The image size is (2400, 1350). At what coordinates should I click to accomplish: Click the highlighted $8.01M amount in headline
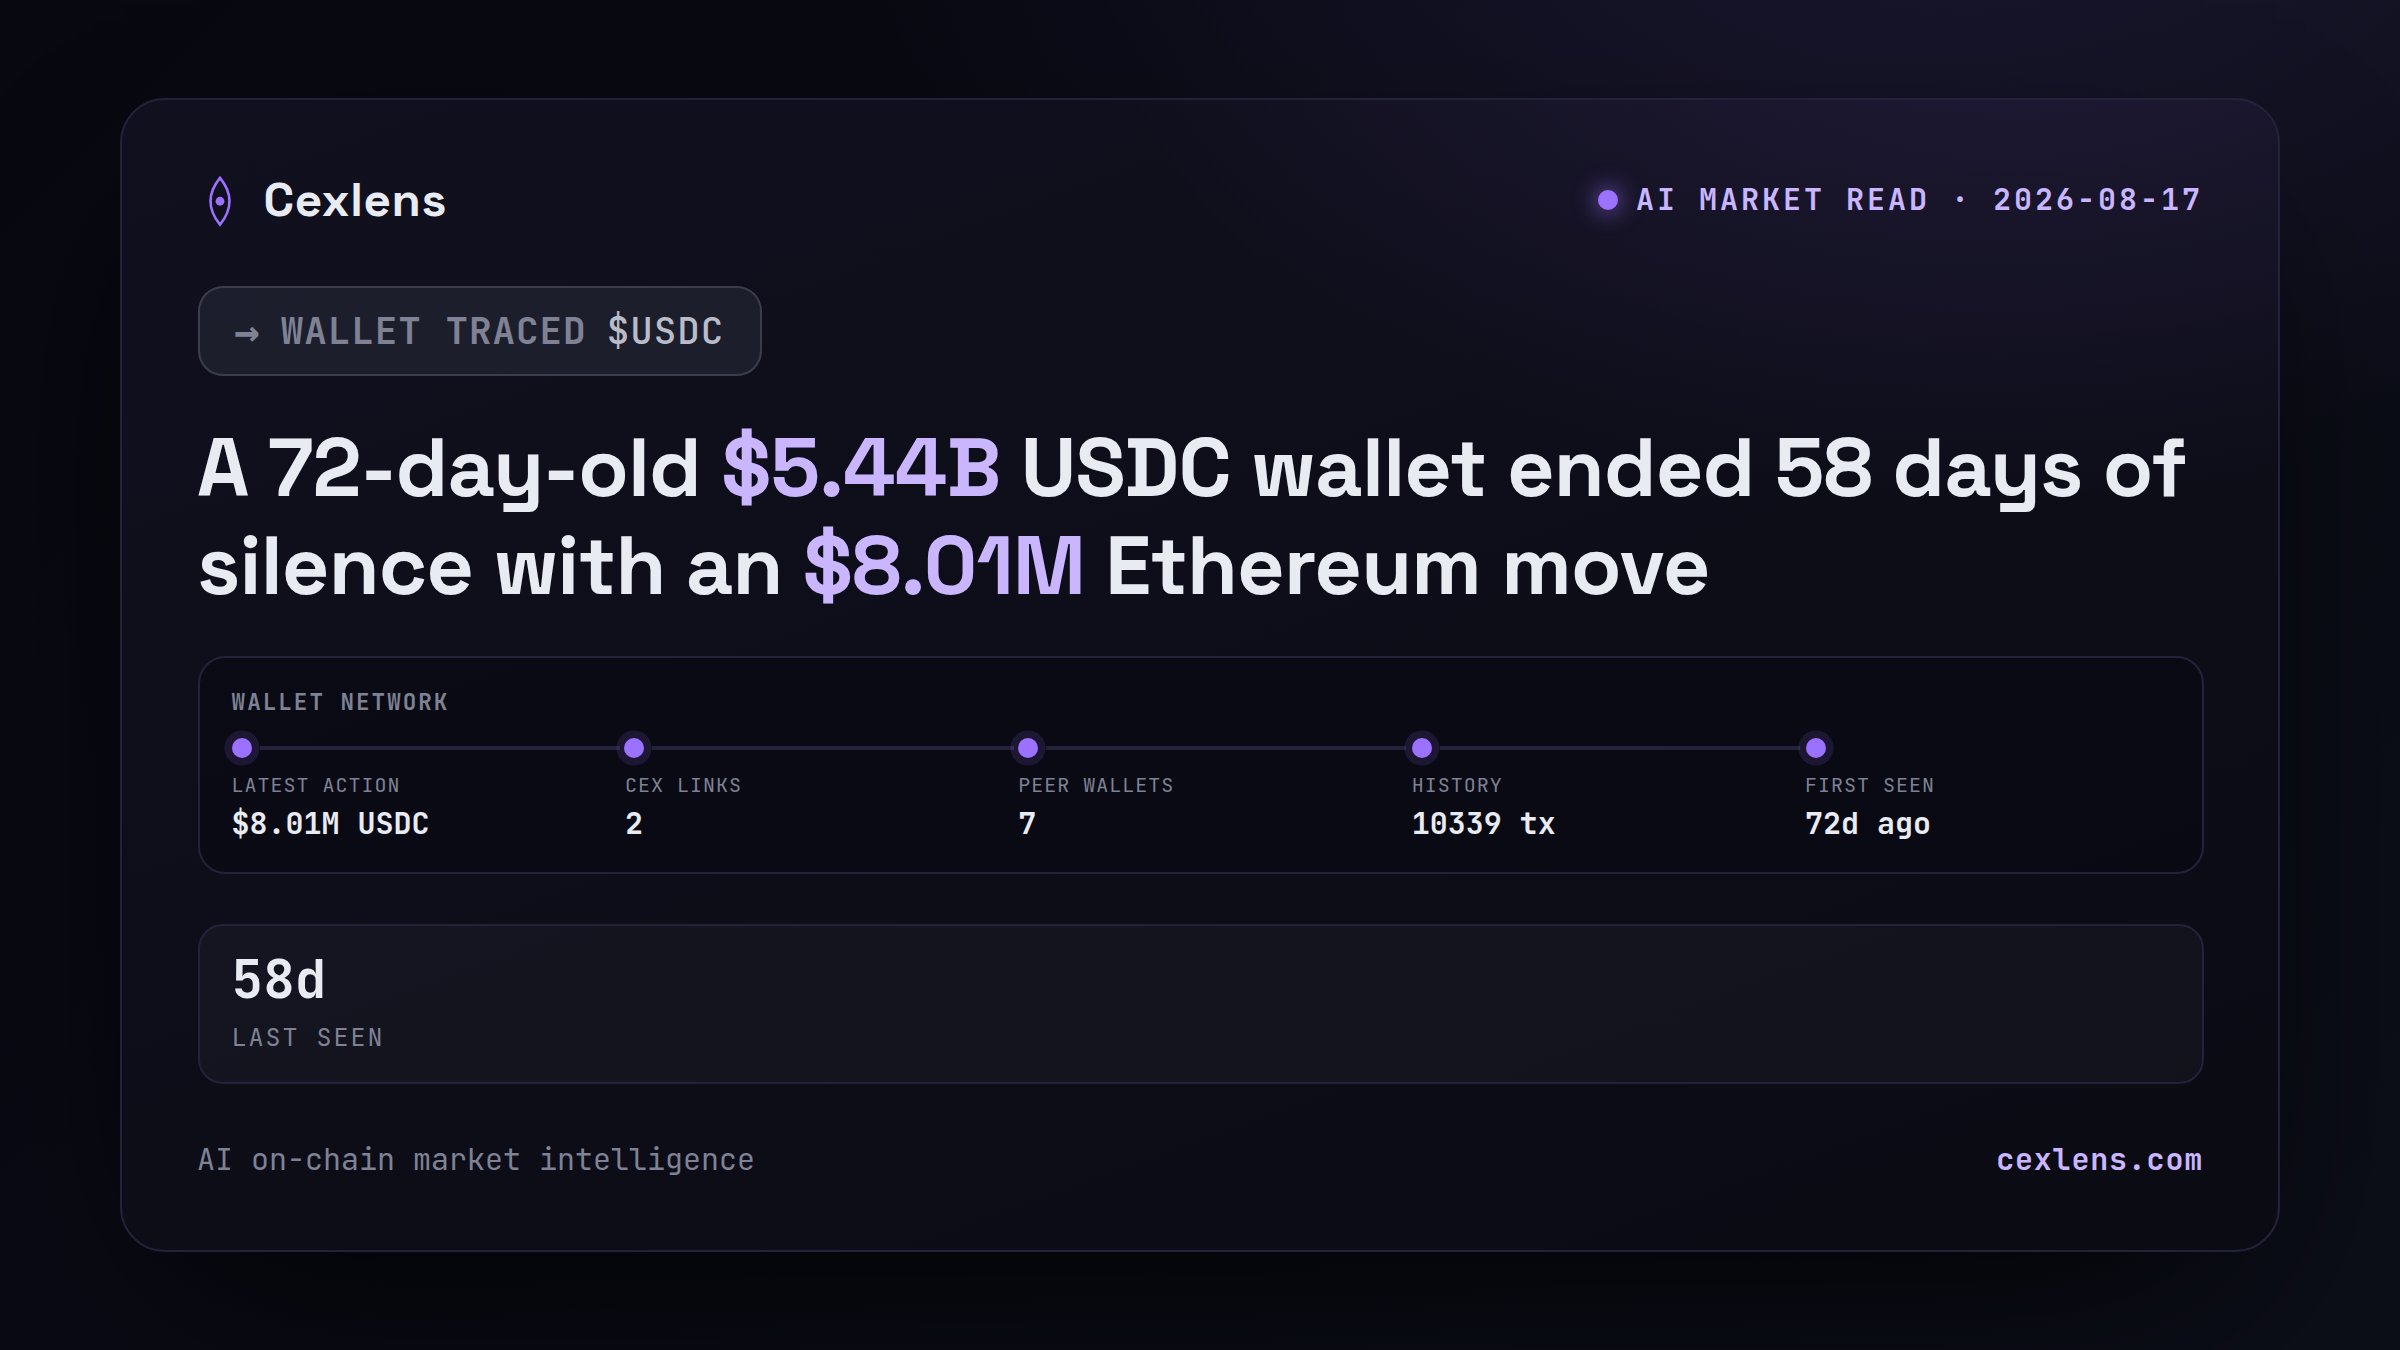(944, 567)
